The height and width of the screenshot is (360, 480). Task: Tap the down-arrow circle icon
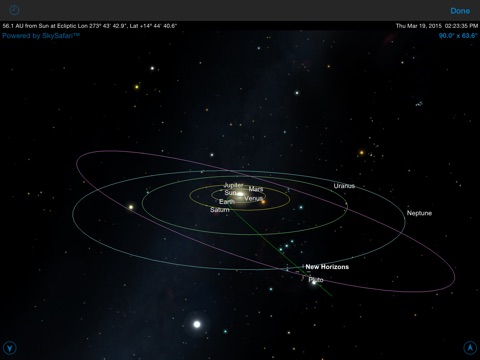pyautogui.click(x=10, y=348)
